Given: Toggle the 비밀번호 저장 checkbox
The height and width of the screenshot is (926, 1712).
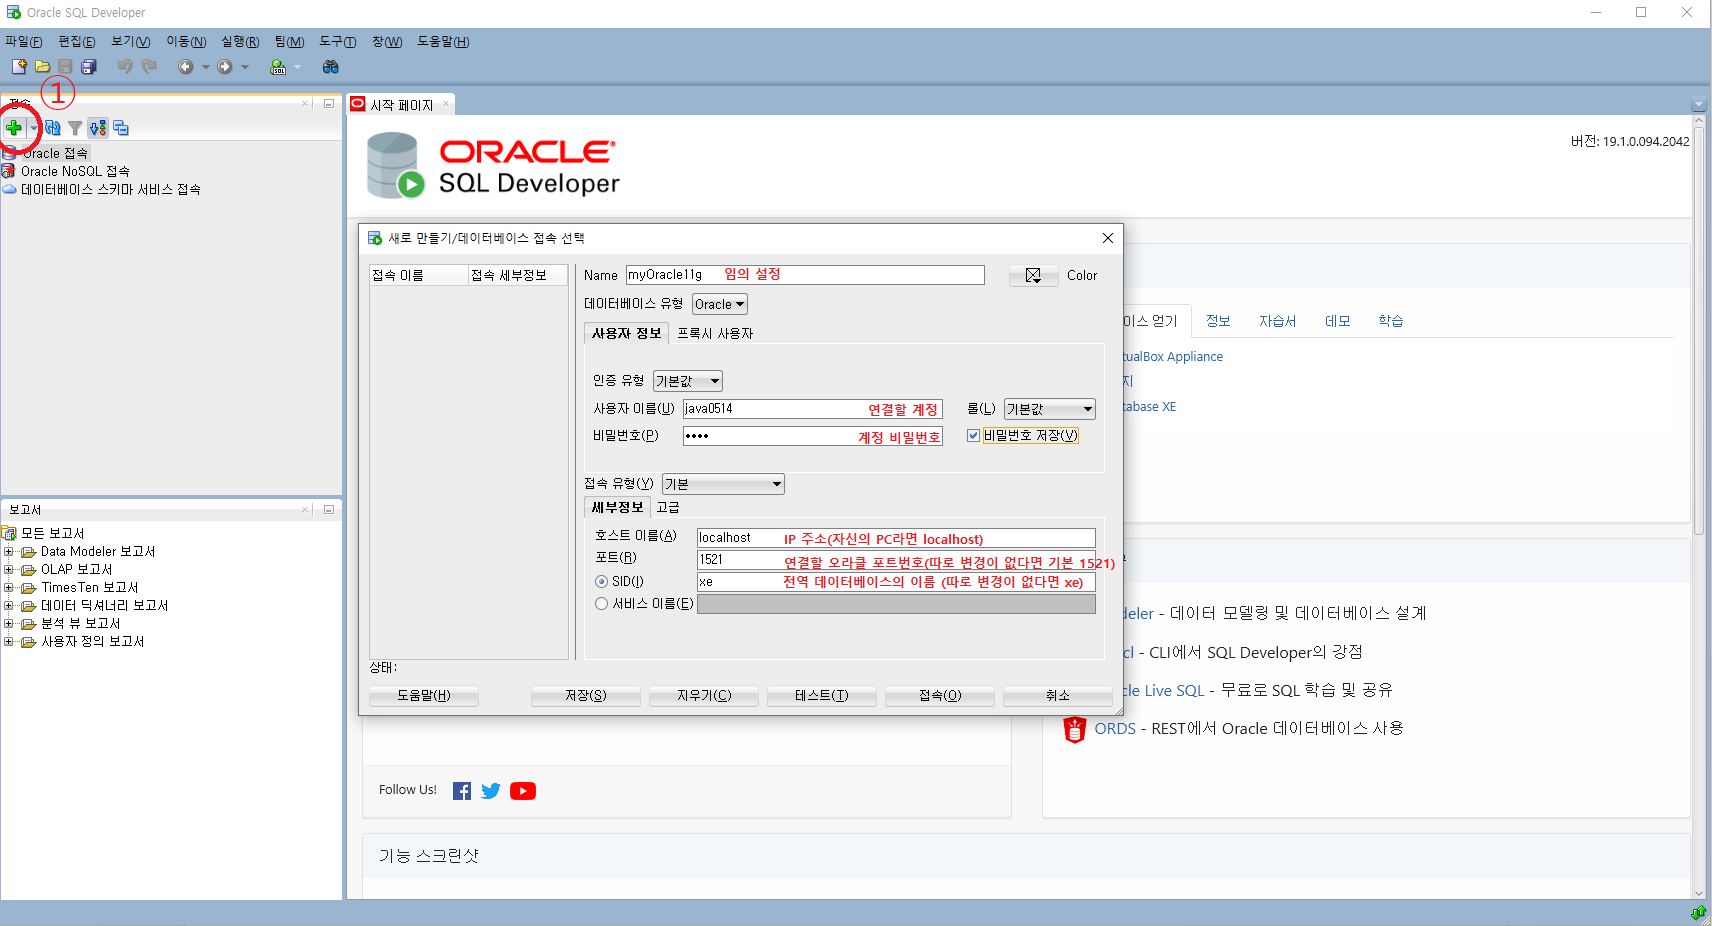Looking at the screenshot, I should [973, 436].
